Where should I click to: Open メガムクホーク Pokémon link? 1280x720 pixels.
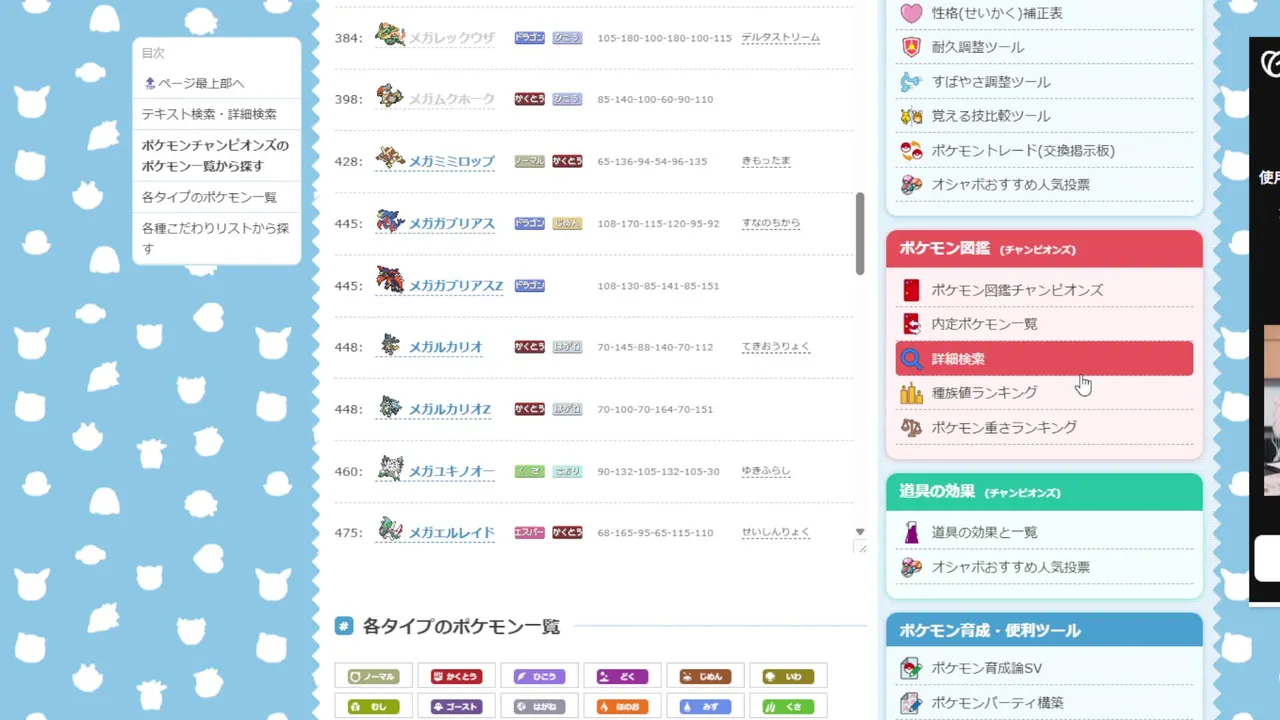point(451,100)
